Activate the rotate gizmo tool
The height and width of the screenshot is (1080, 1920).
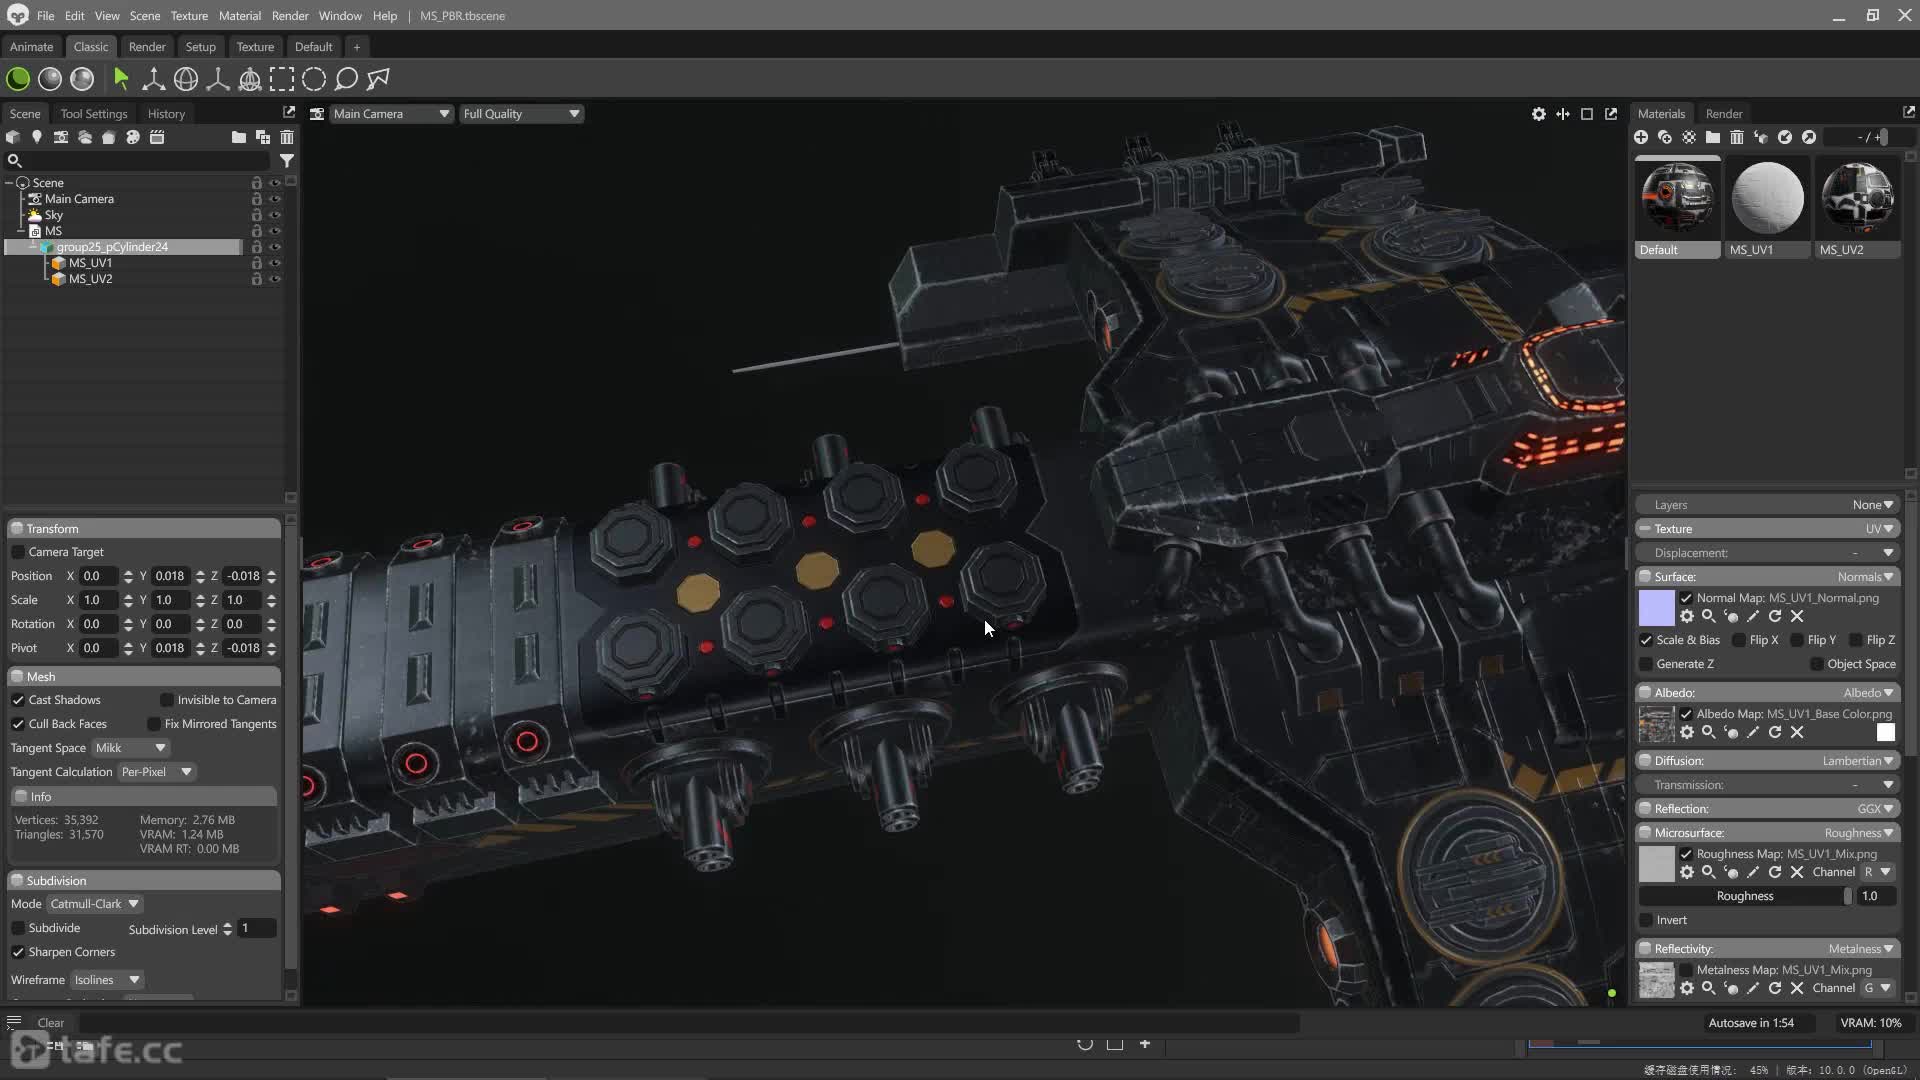click(185, 79)
